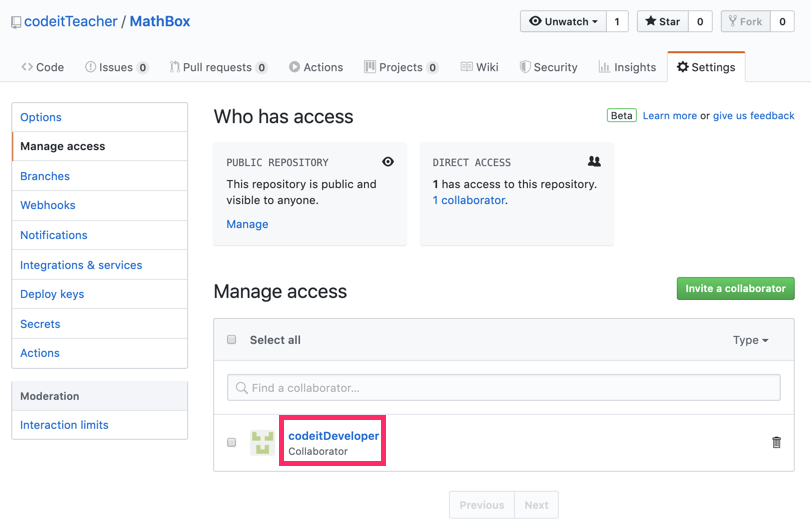Open the MathBox repository link
The image size is (811, 526).
pyautogui.click(x=160, y=22)
